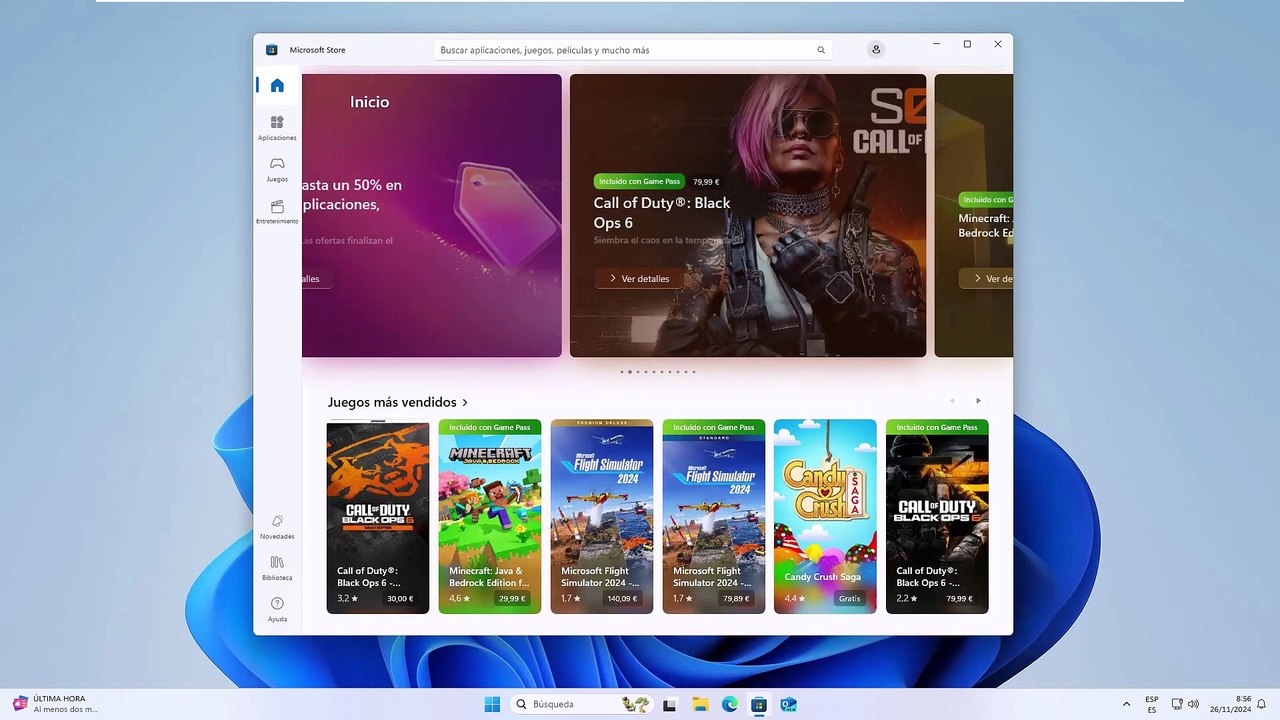Viewport: 1280px width, 720px height.
Task: Open Task View from the taskbar
Action: pos(669,704)
